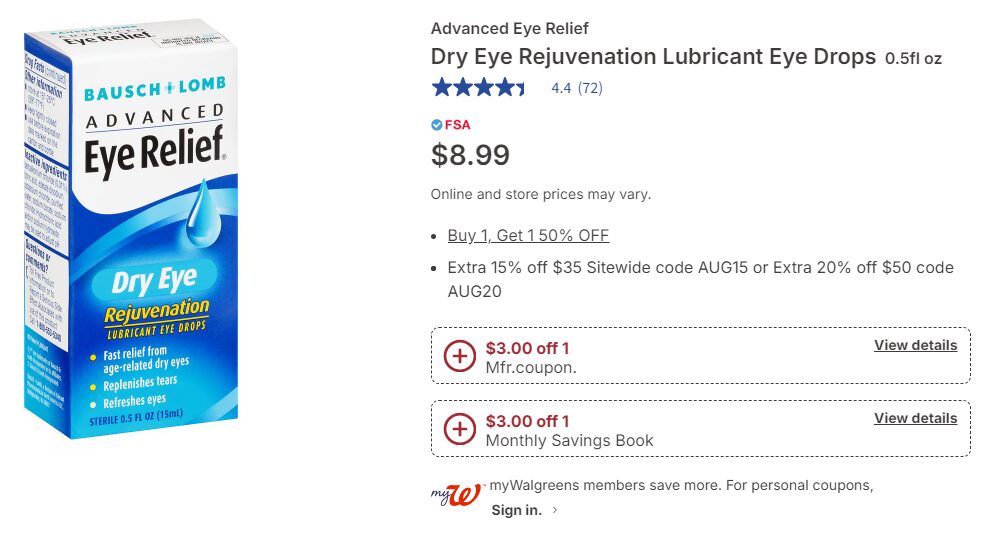
Task: Click the $8.99 price
Action: coord(470,155)
